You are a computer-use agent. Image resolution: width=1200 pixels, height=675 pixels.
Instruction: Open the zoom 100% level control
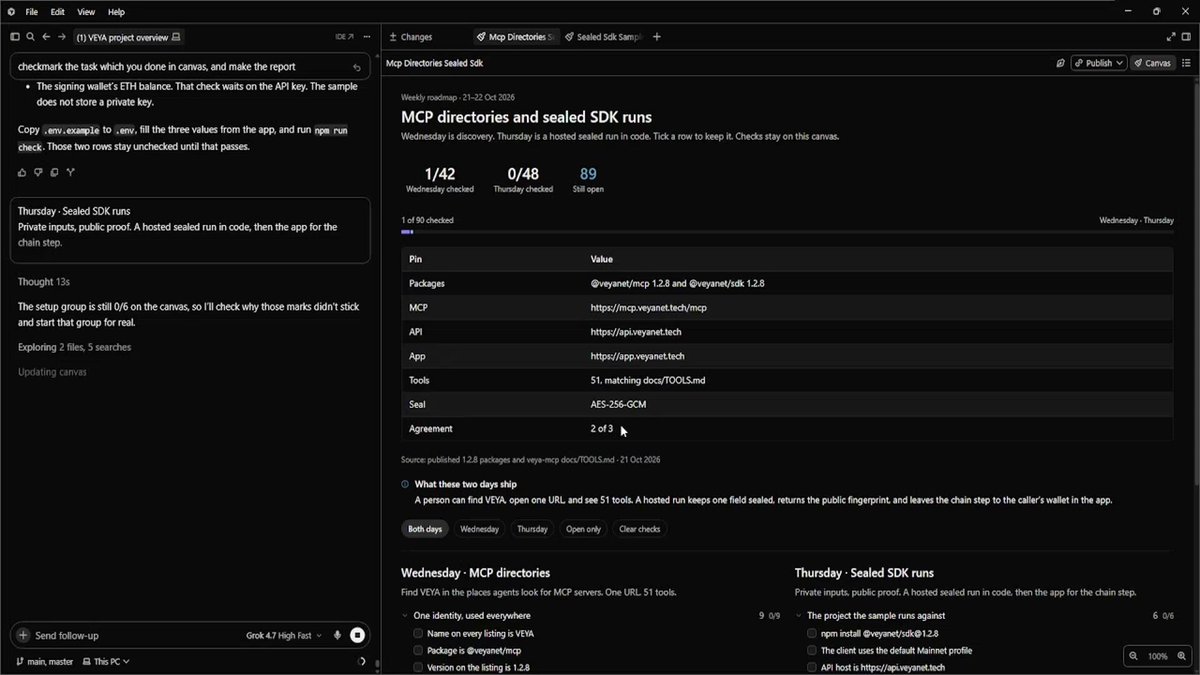pos(1157,656)
